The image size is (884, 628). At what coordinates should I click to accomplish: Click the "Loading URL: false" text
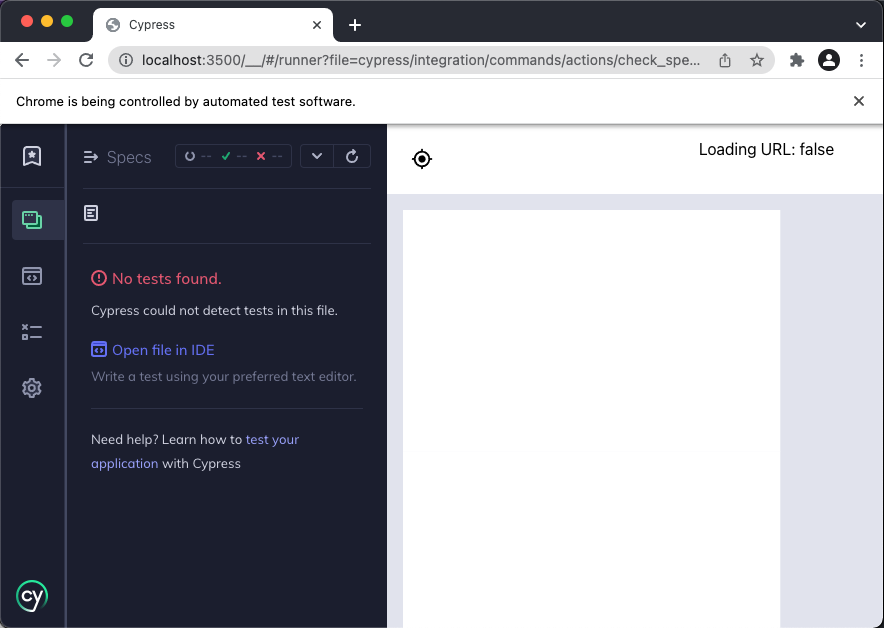766,149
